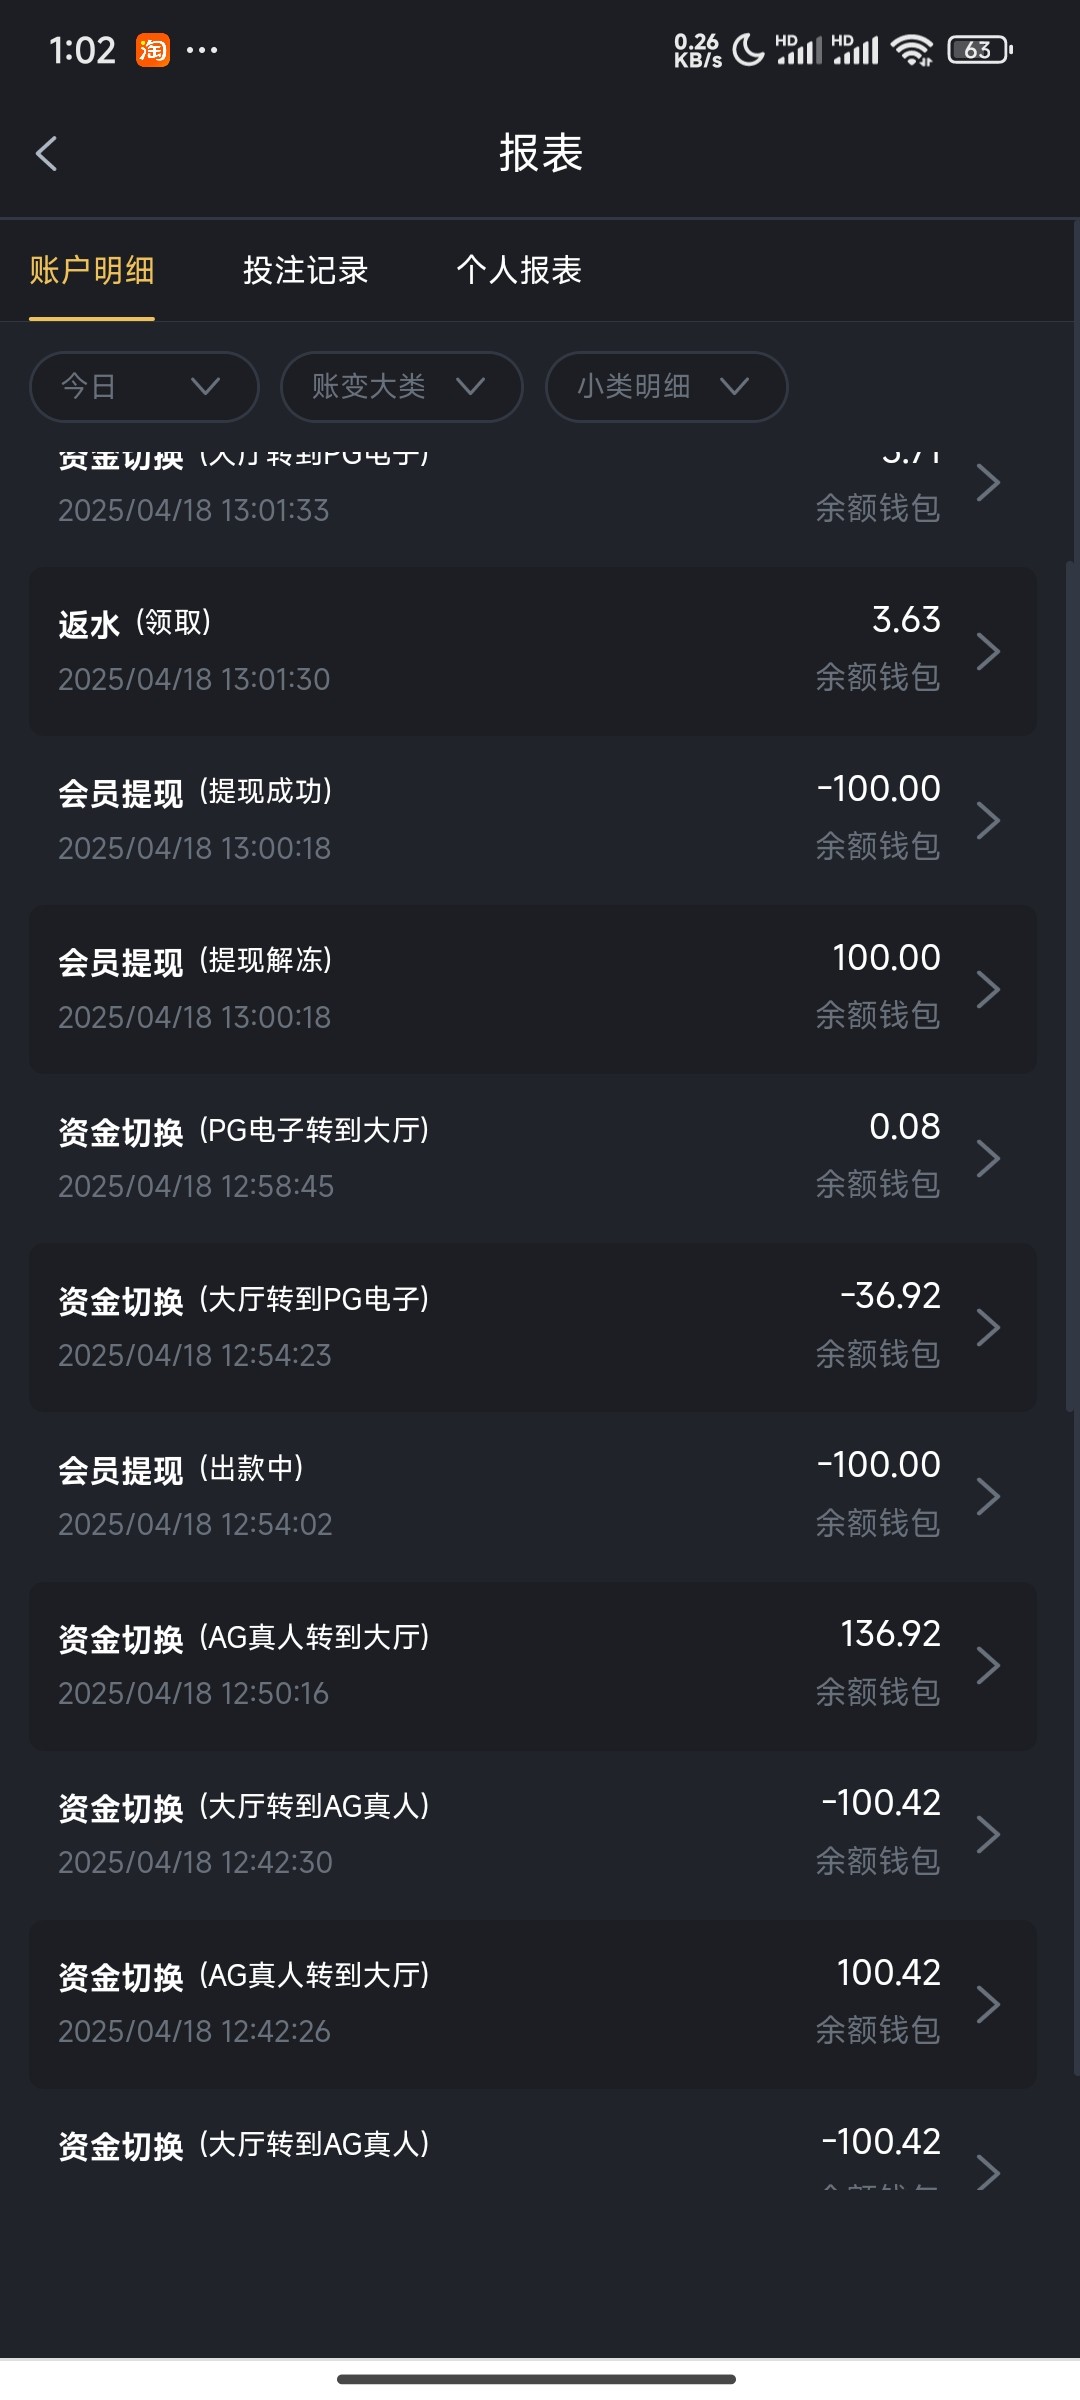The height and width of the screenshot is (2400, 1080).
Task: Tap chevron arrow on 提现解冻 row
Action: 988,989
